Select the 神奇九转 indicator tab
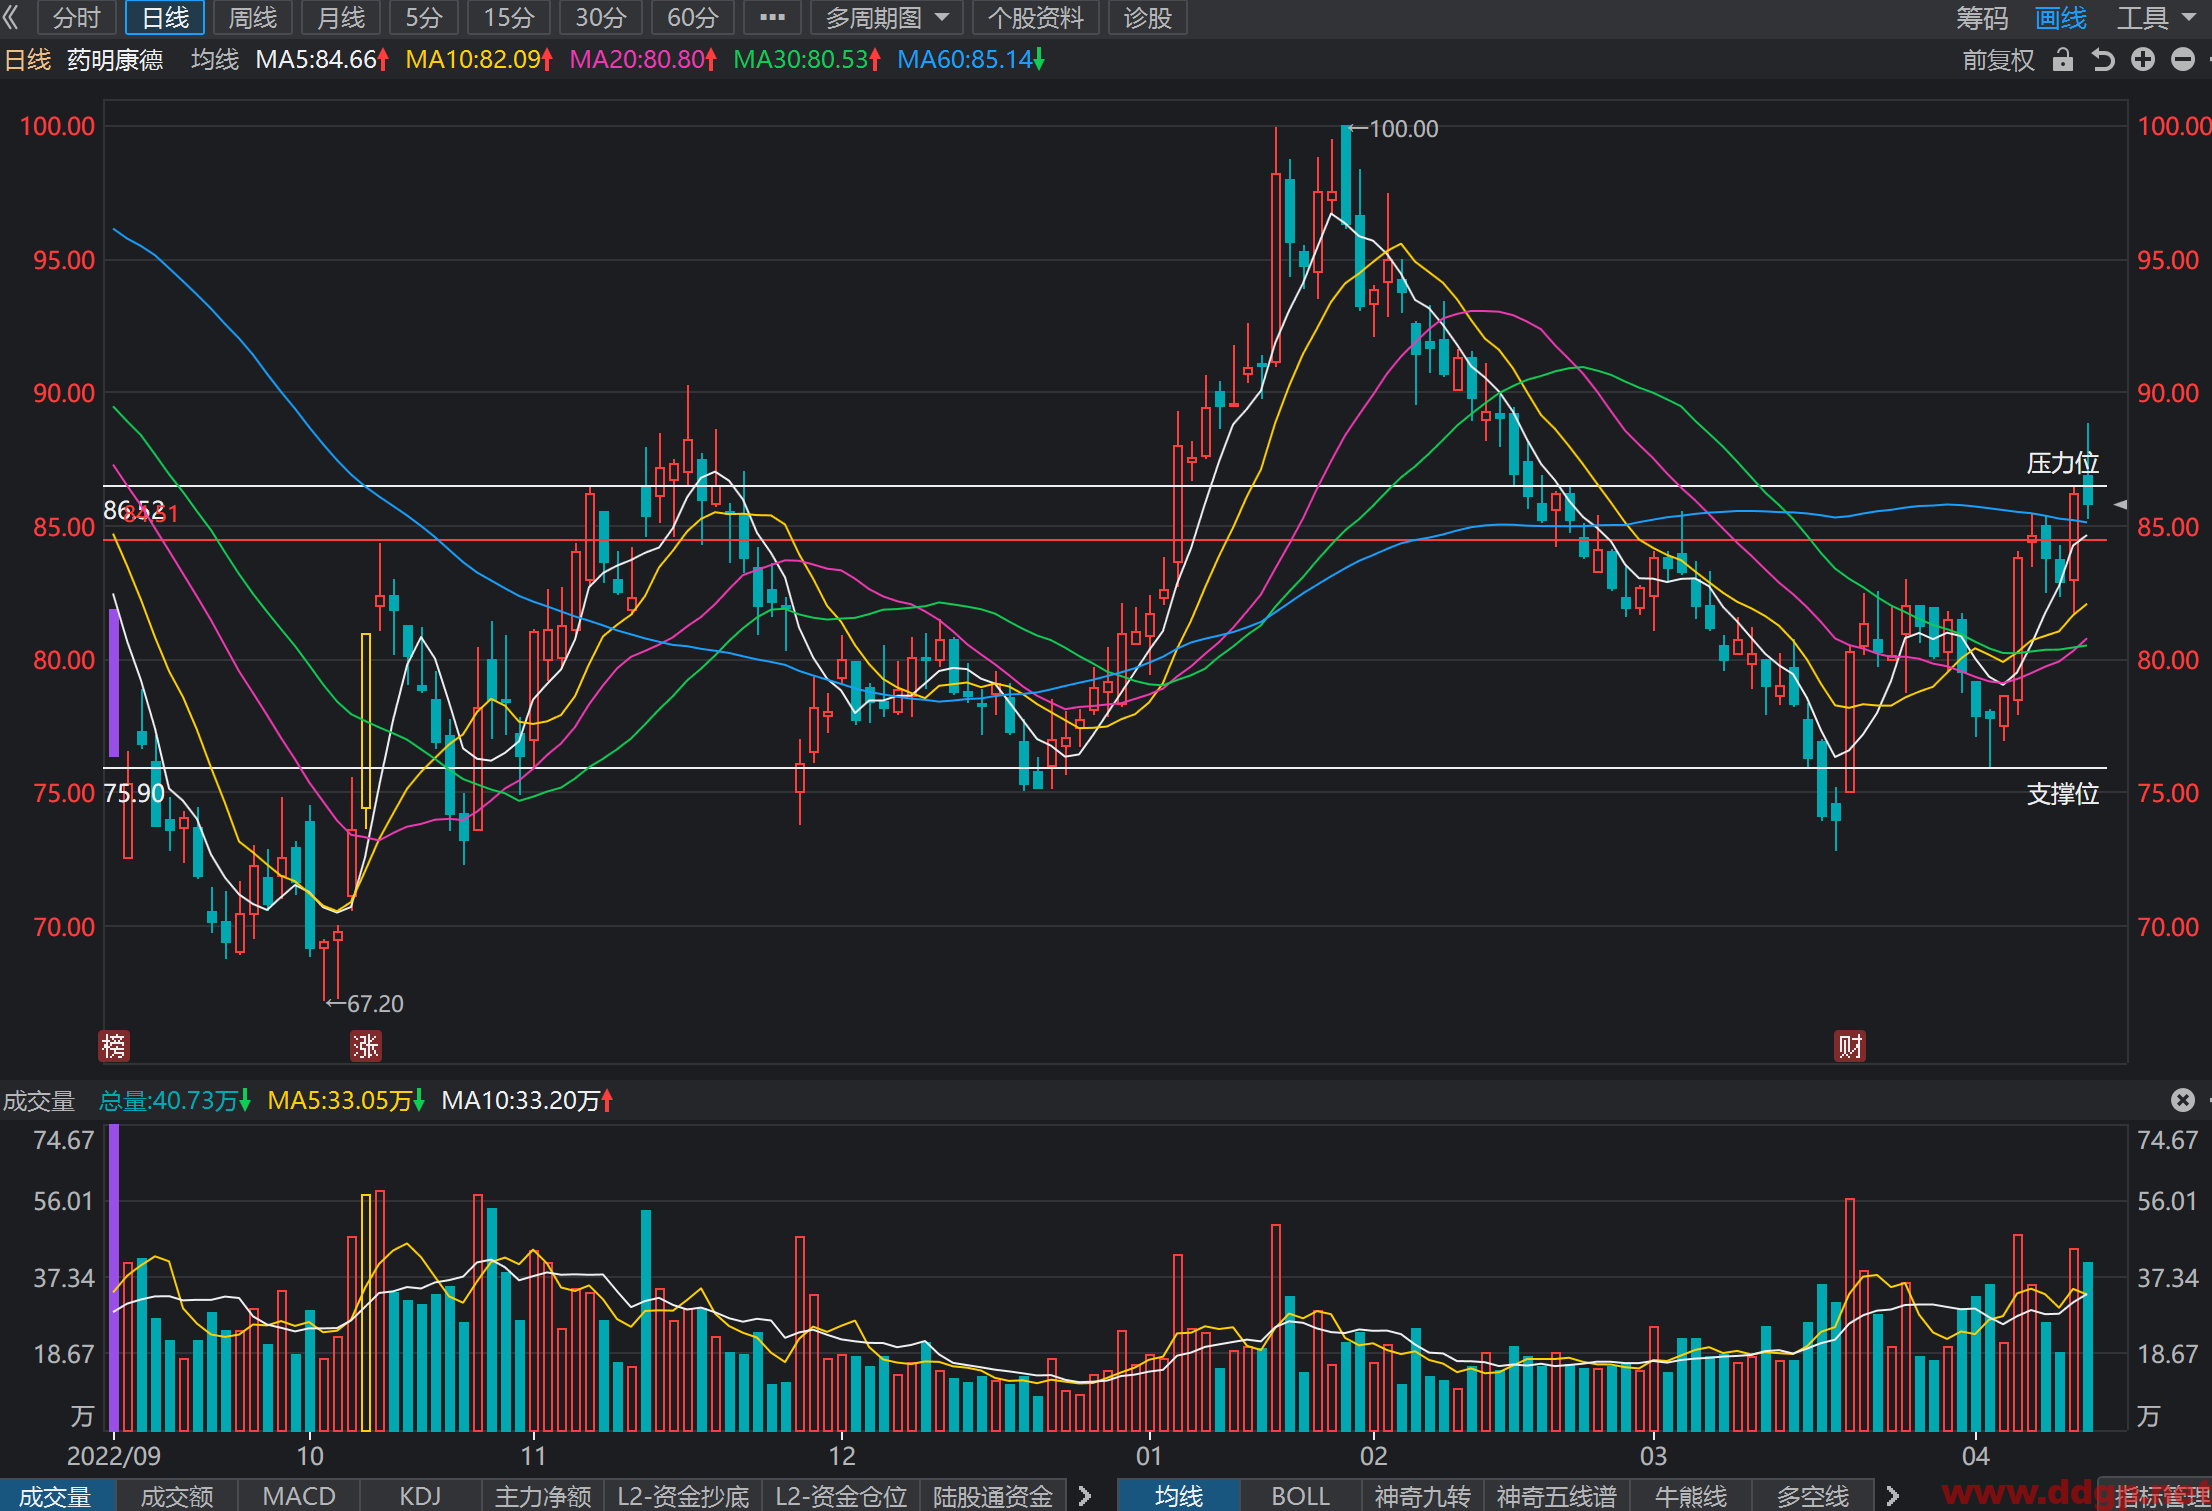The height and width of the screenshot is (1511, 2212). coord(1423,1496)
